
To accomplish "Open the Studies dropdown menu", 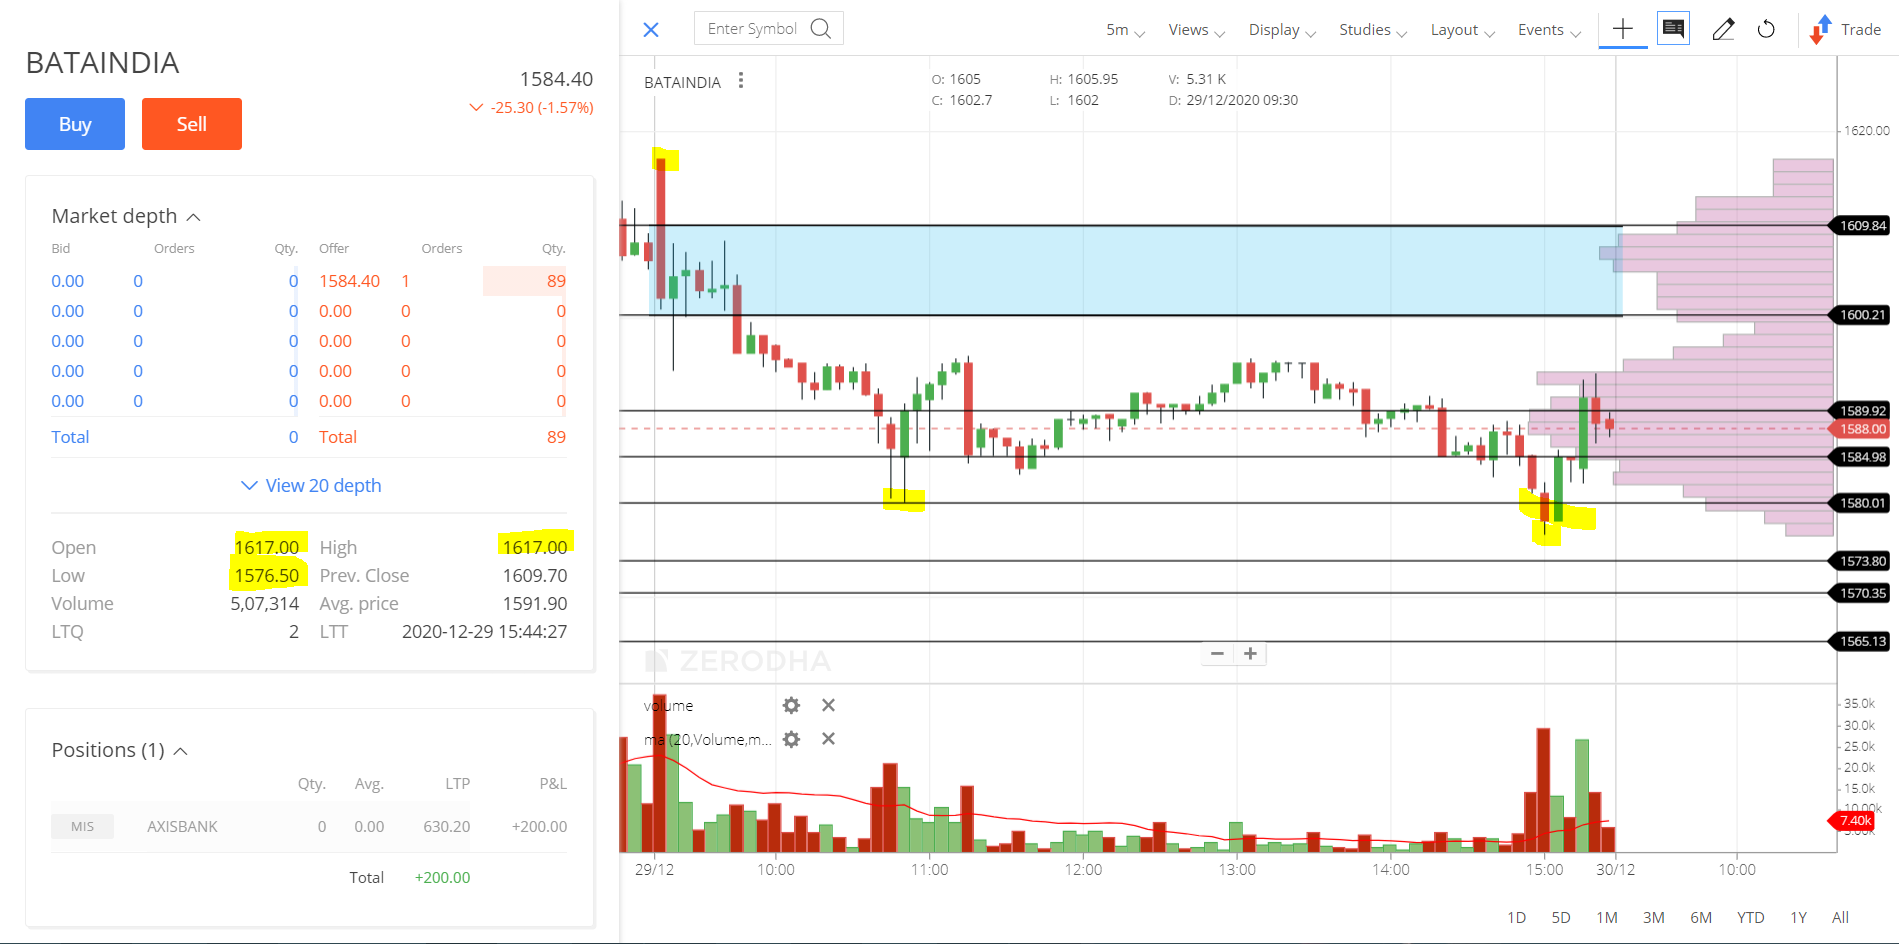I will (x=1373, y=30).
